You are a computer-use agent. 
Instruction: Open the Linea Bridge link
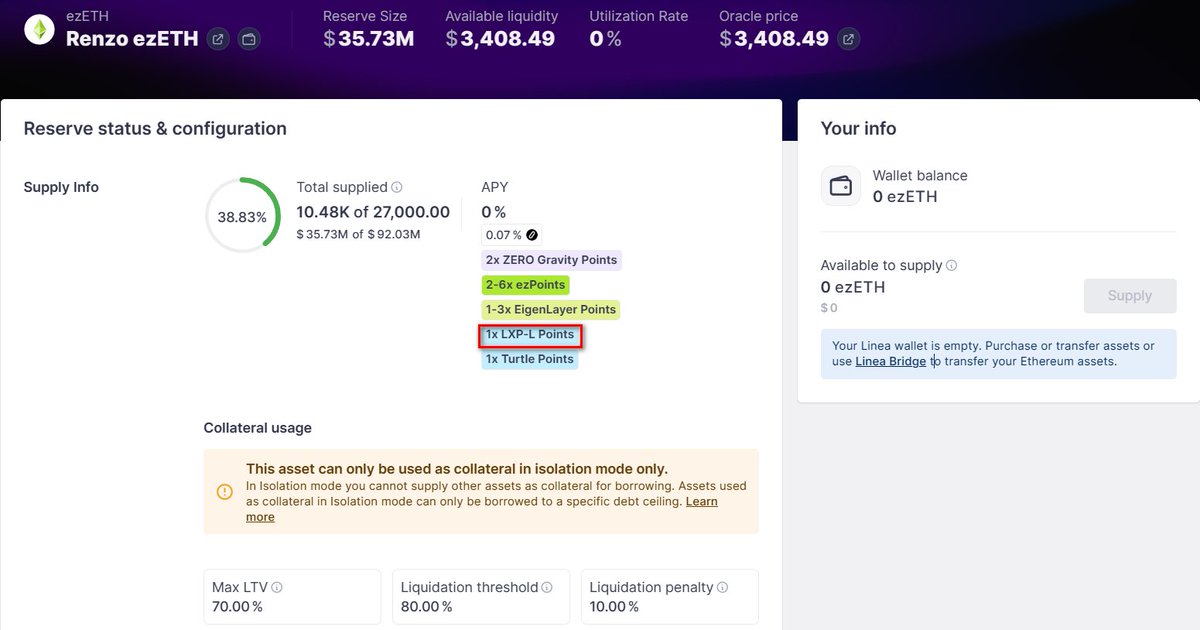891,361
